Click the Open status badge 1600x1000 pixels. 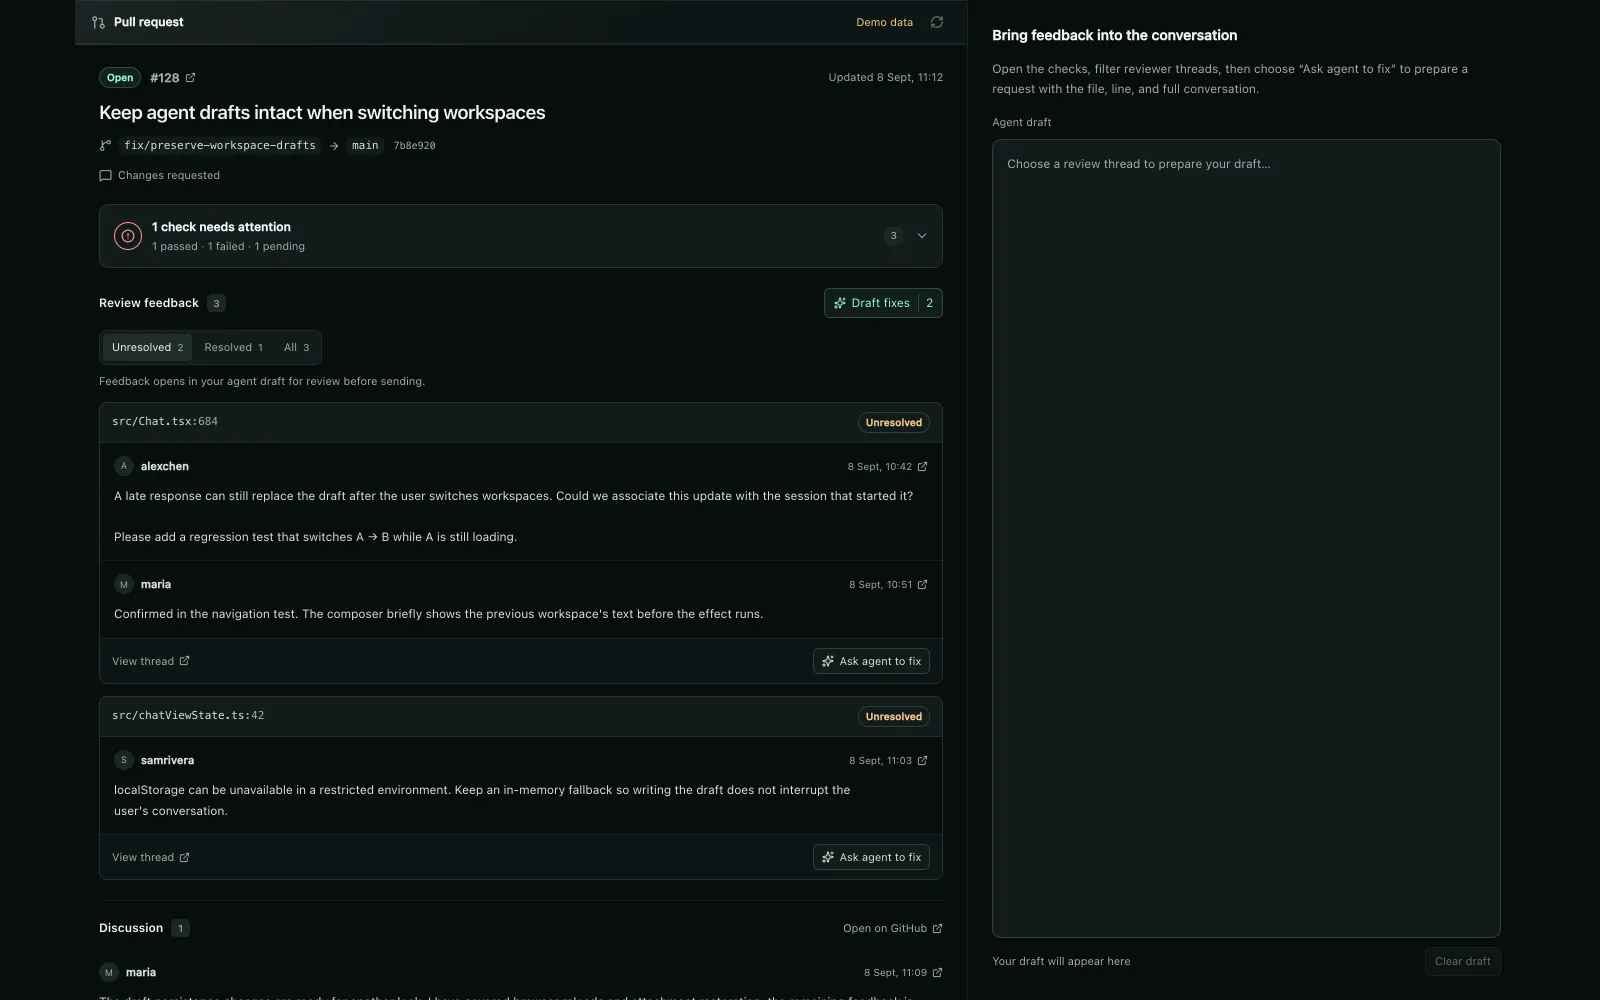pyautogui.click(x=120, y=78)
